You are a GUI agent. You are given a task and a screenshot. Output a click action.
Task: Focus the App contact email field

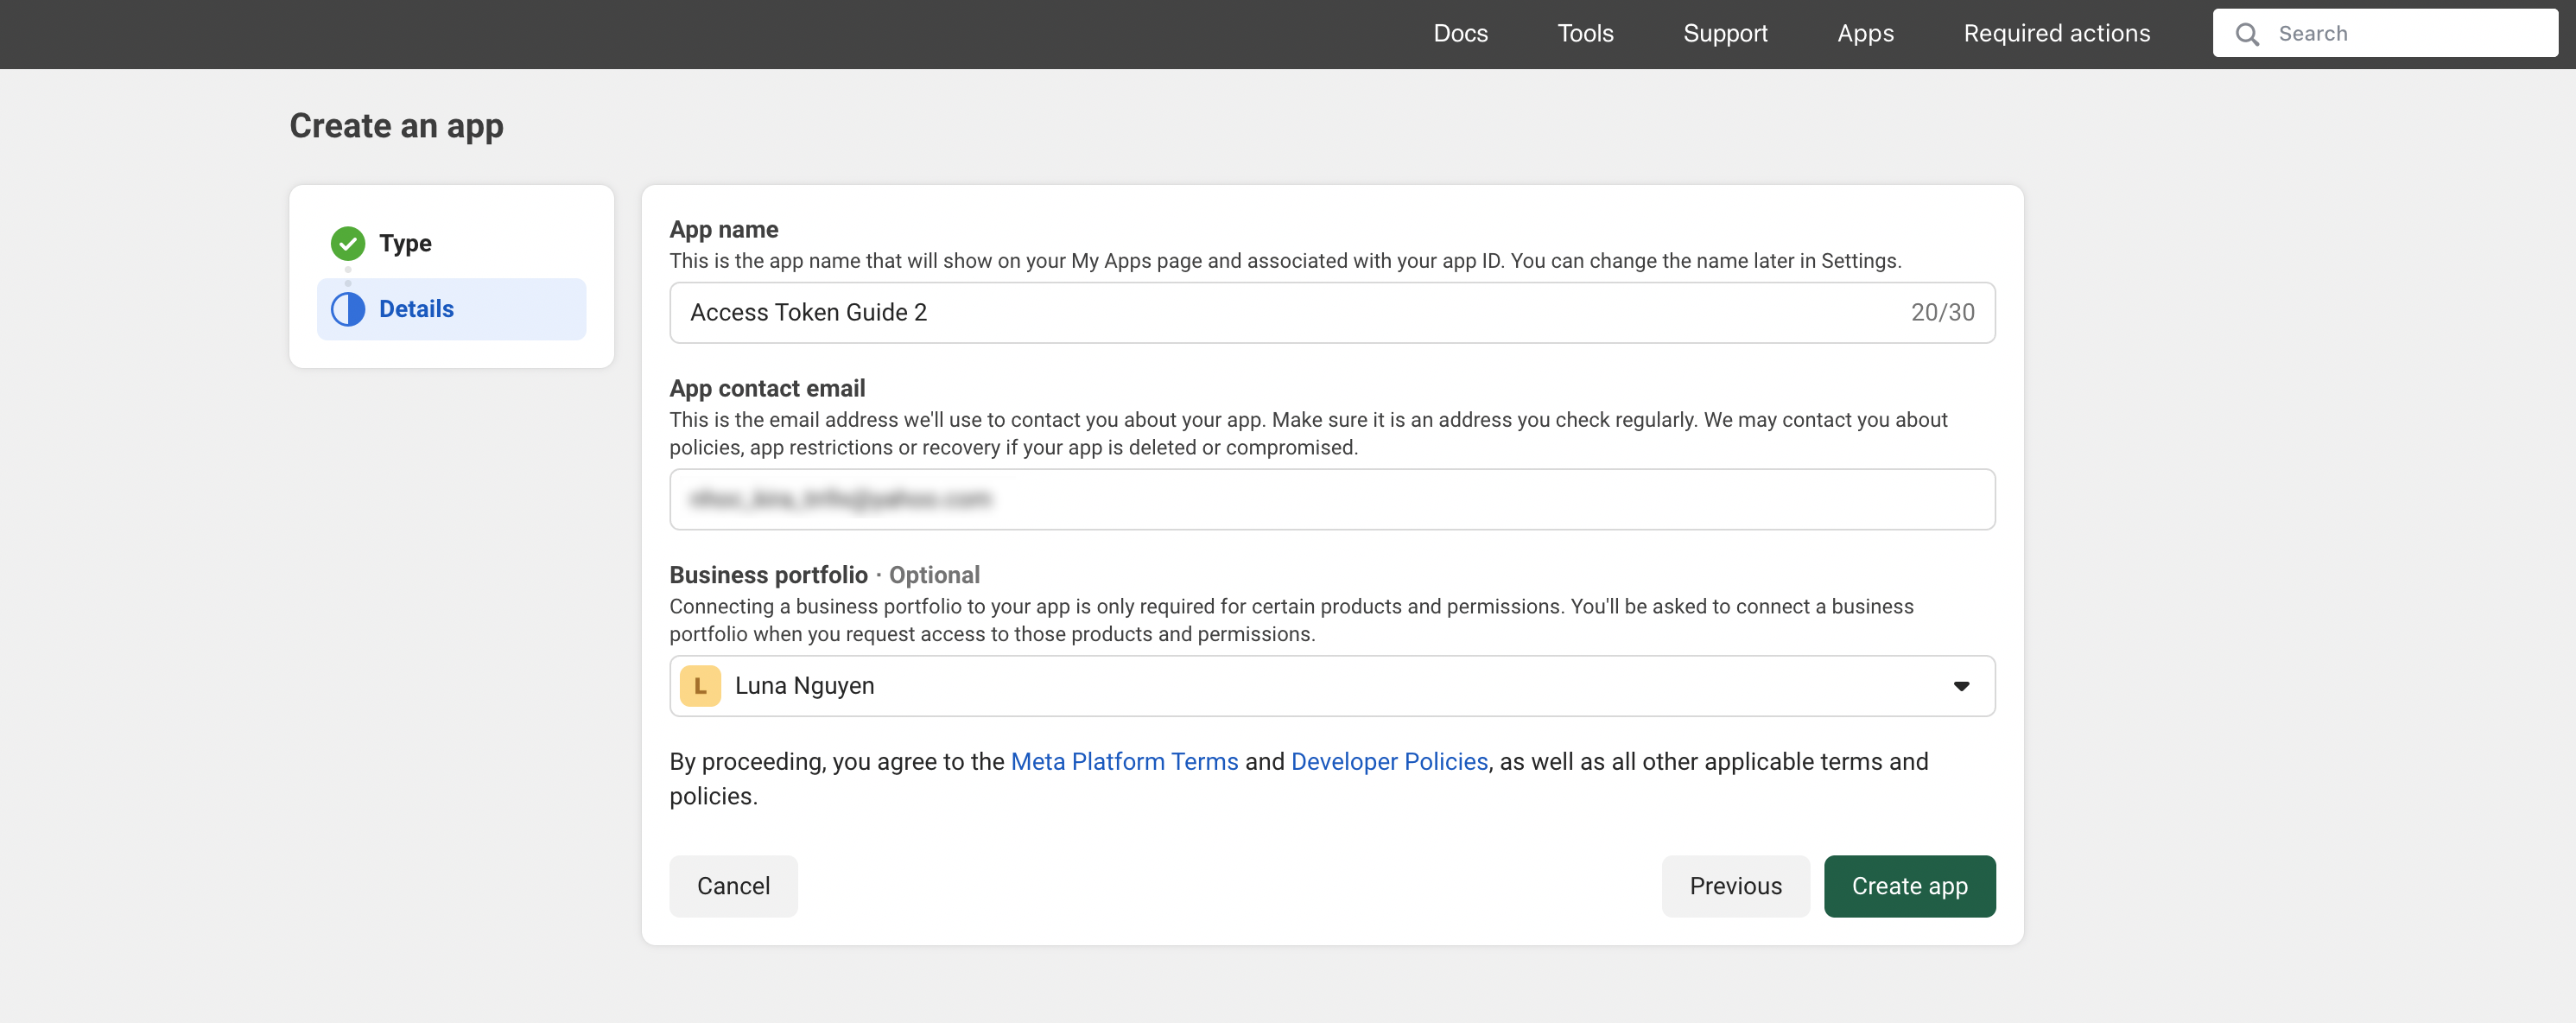coord(1330,499)
